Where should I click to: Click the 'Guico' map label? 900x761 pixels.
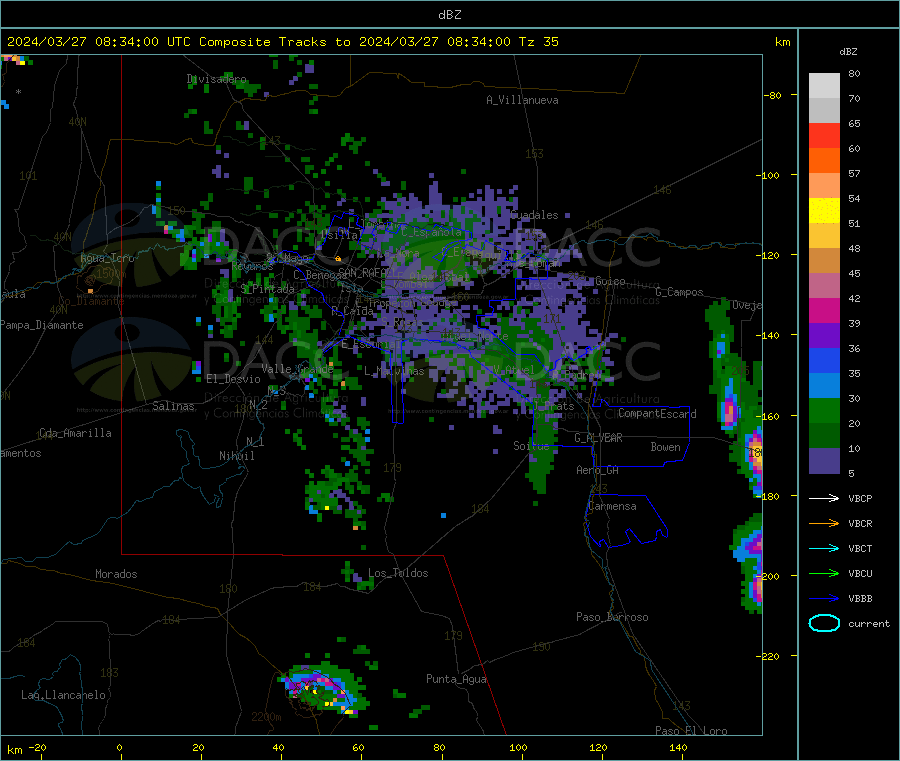click(610, 281)
